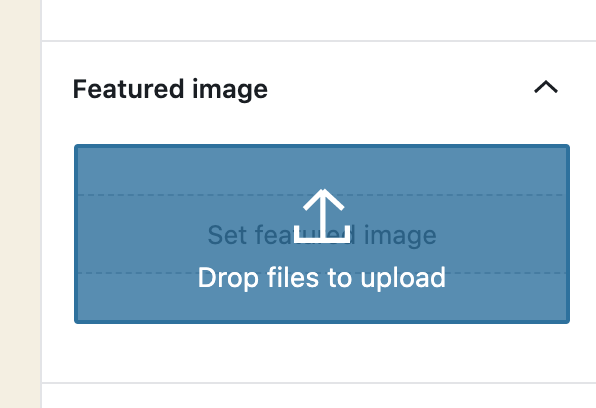Click the upload arrow icon in the drop zone
The height and width of the screenshot is (408, 596).
[322, 216]
